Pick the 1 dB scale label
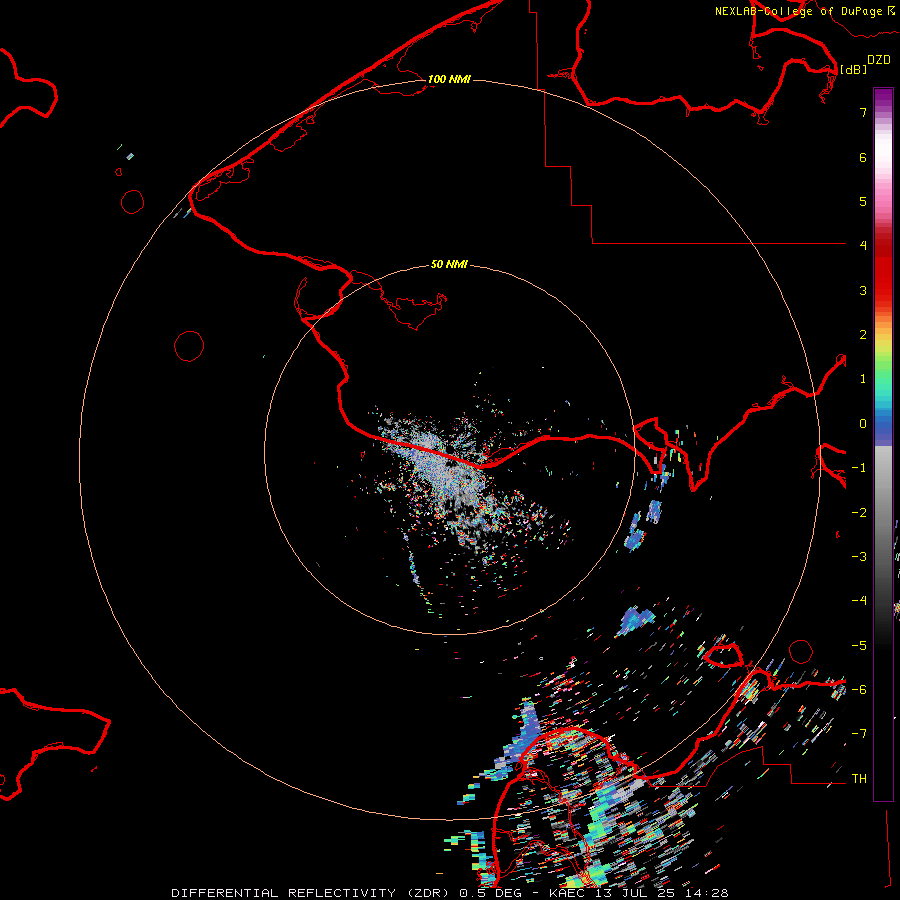The width and height of the screenshot is (900, 900). coord(863,379)
